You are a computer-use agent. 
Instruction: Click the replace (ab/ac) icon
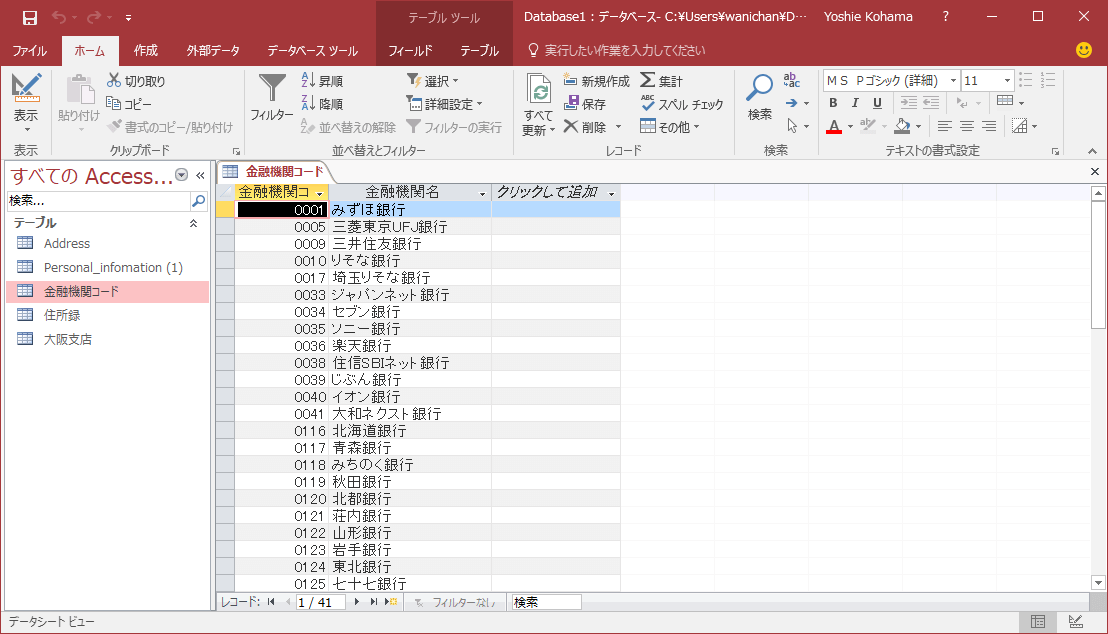(x=791, y=80)
